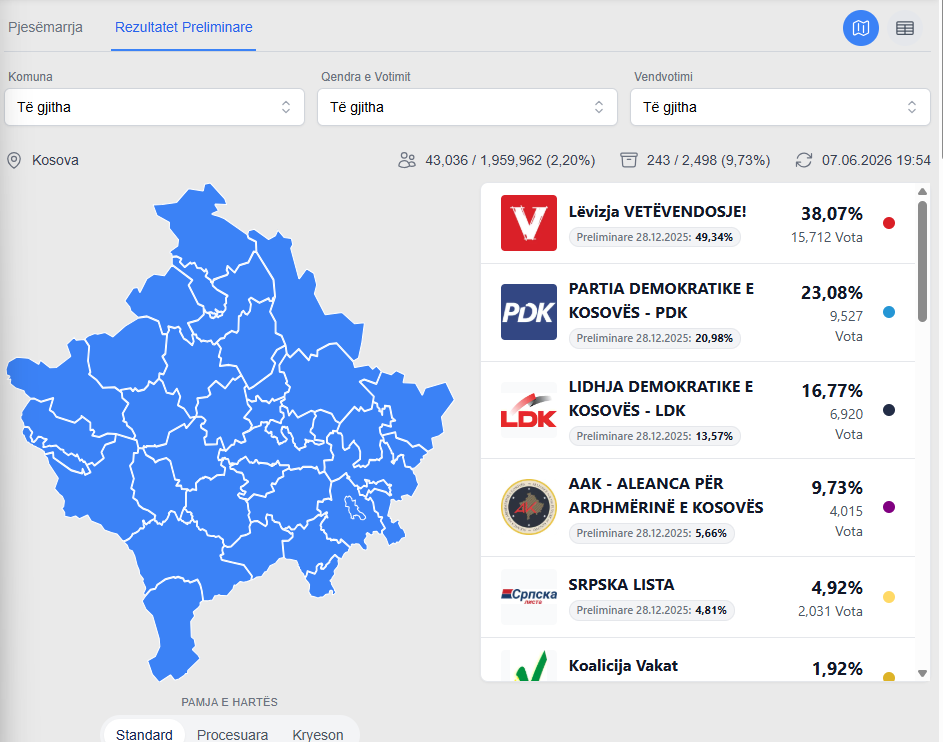Click the party list scroll-up arrow
943x742 pixels.
[x=923, y=192]
